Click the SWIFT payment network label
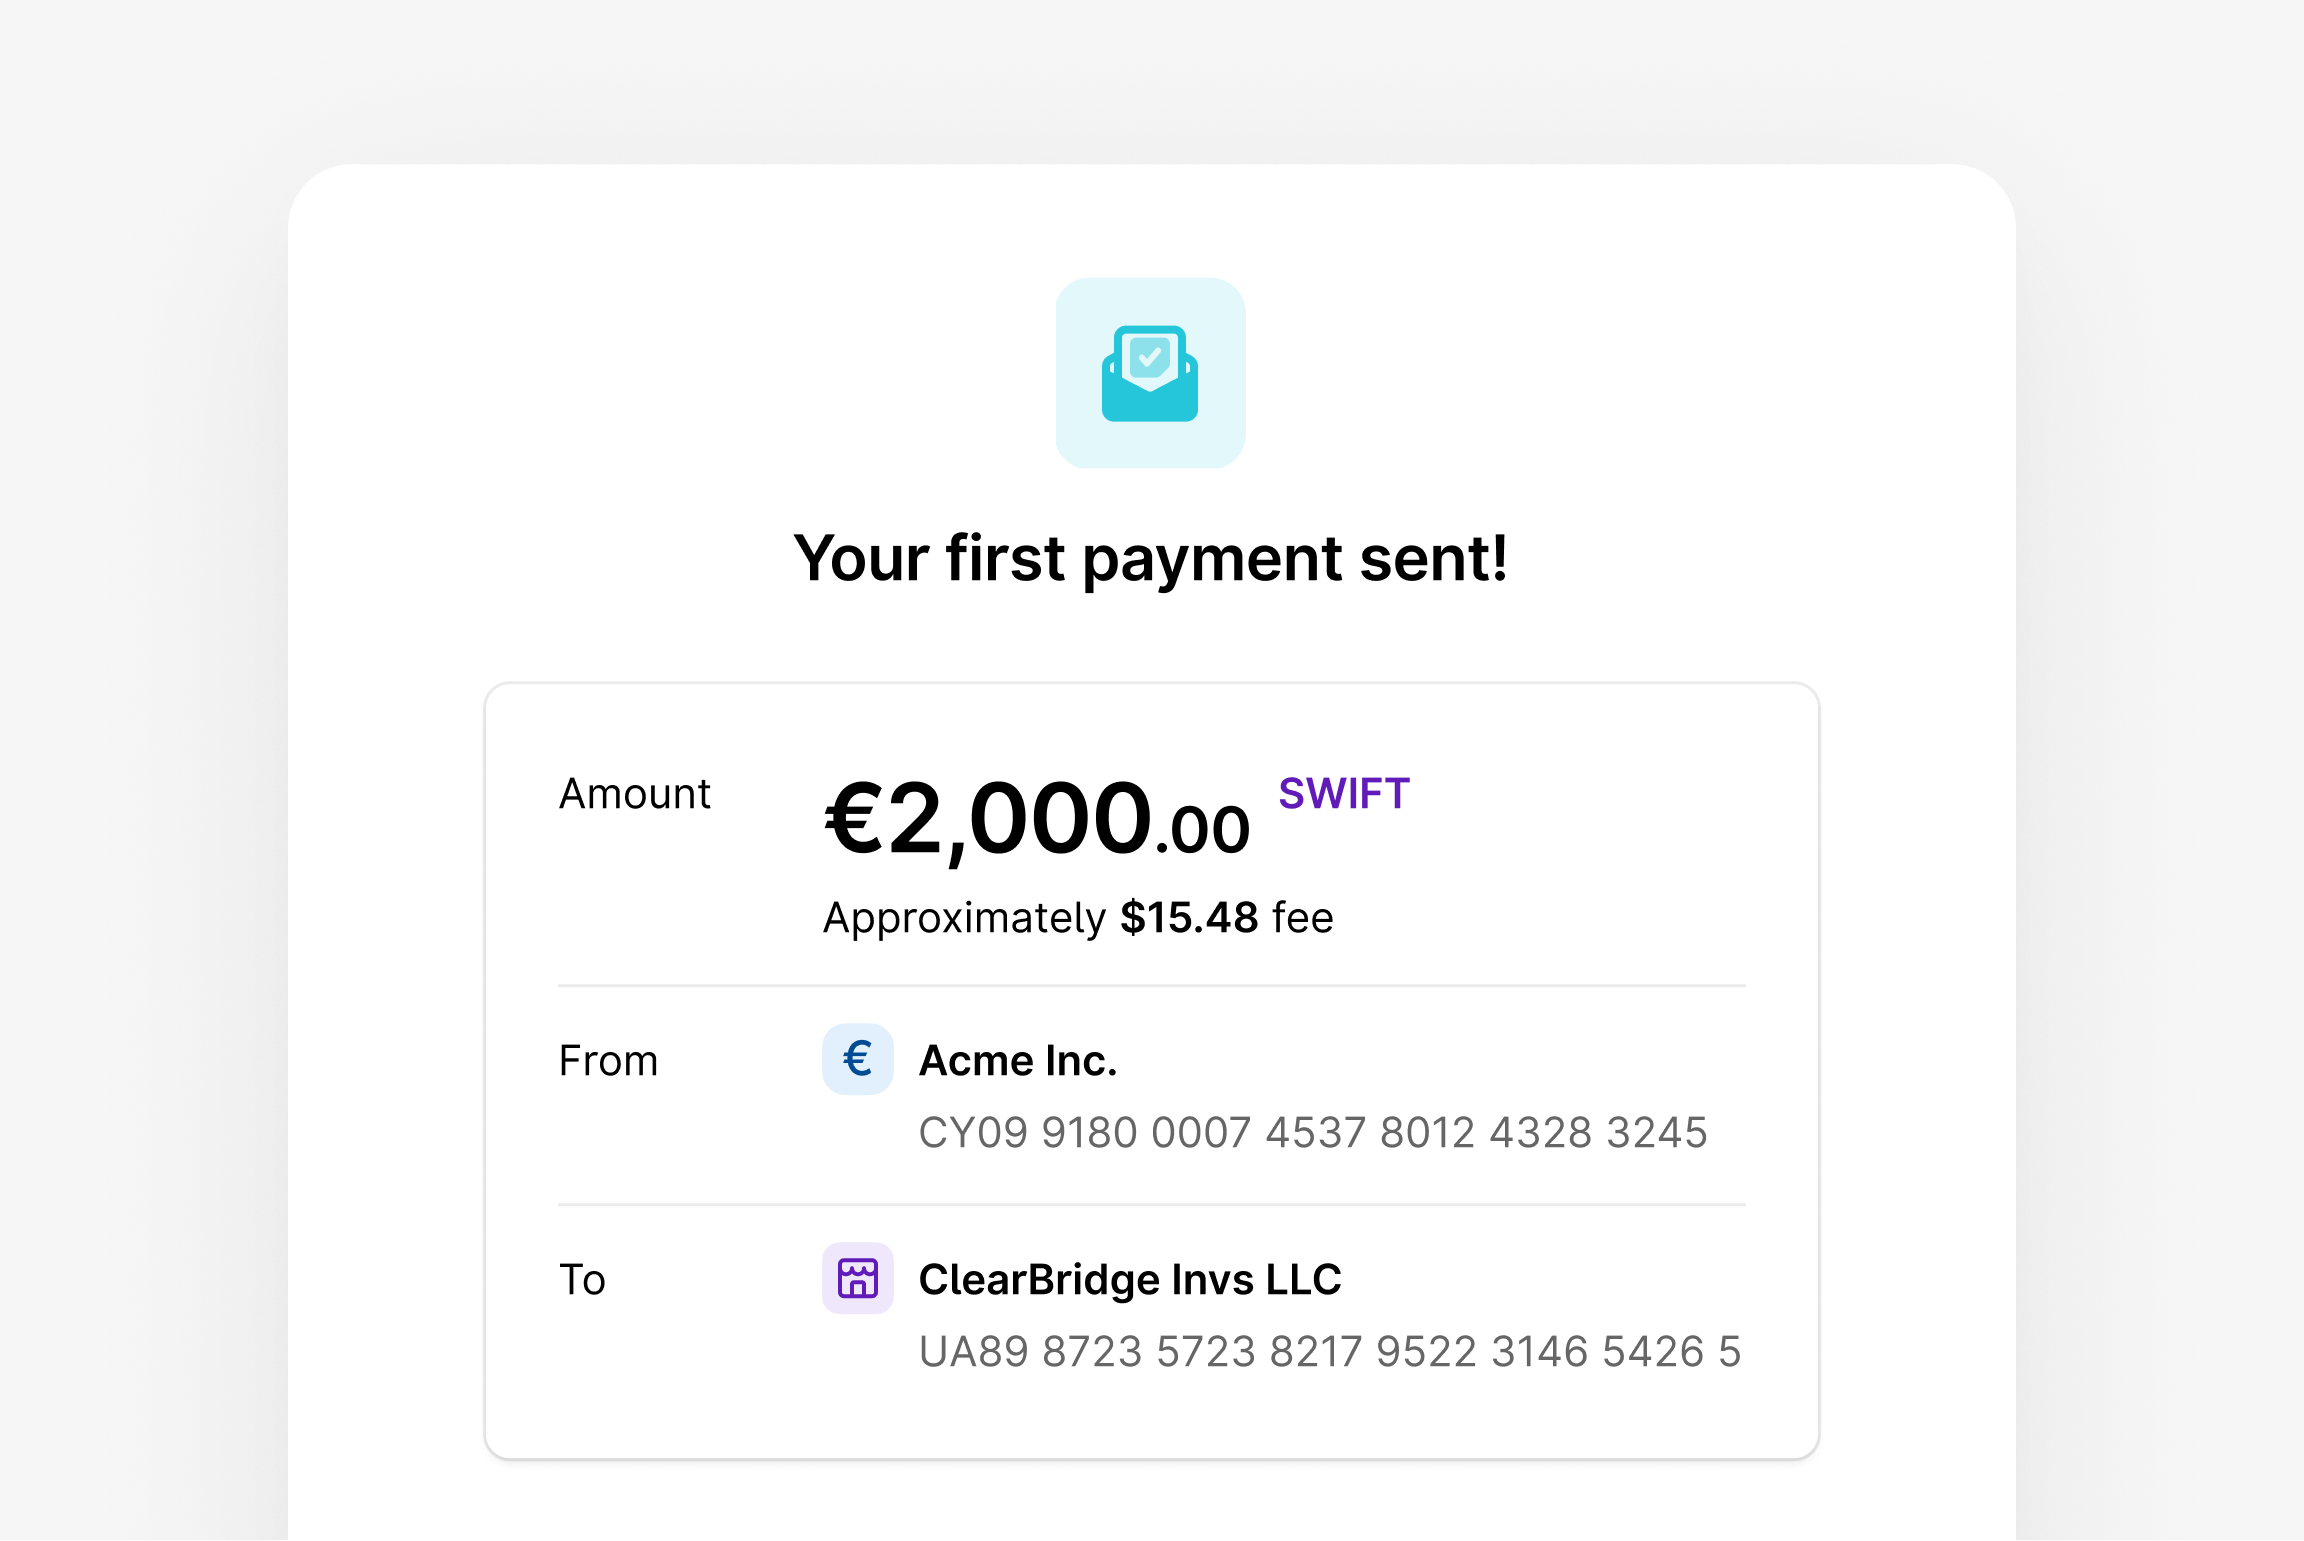Image resolution: width=2304 pixels, height=1541 pixels. tap(1344, 793)
